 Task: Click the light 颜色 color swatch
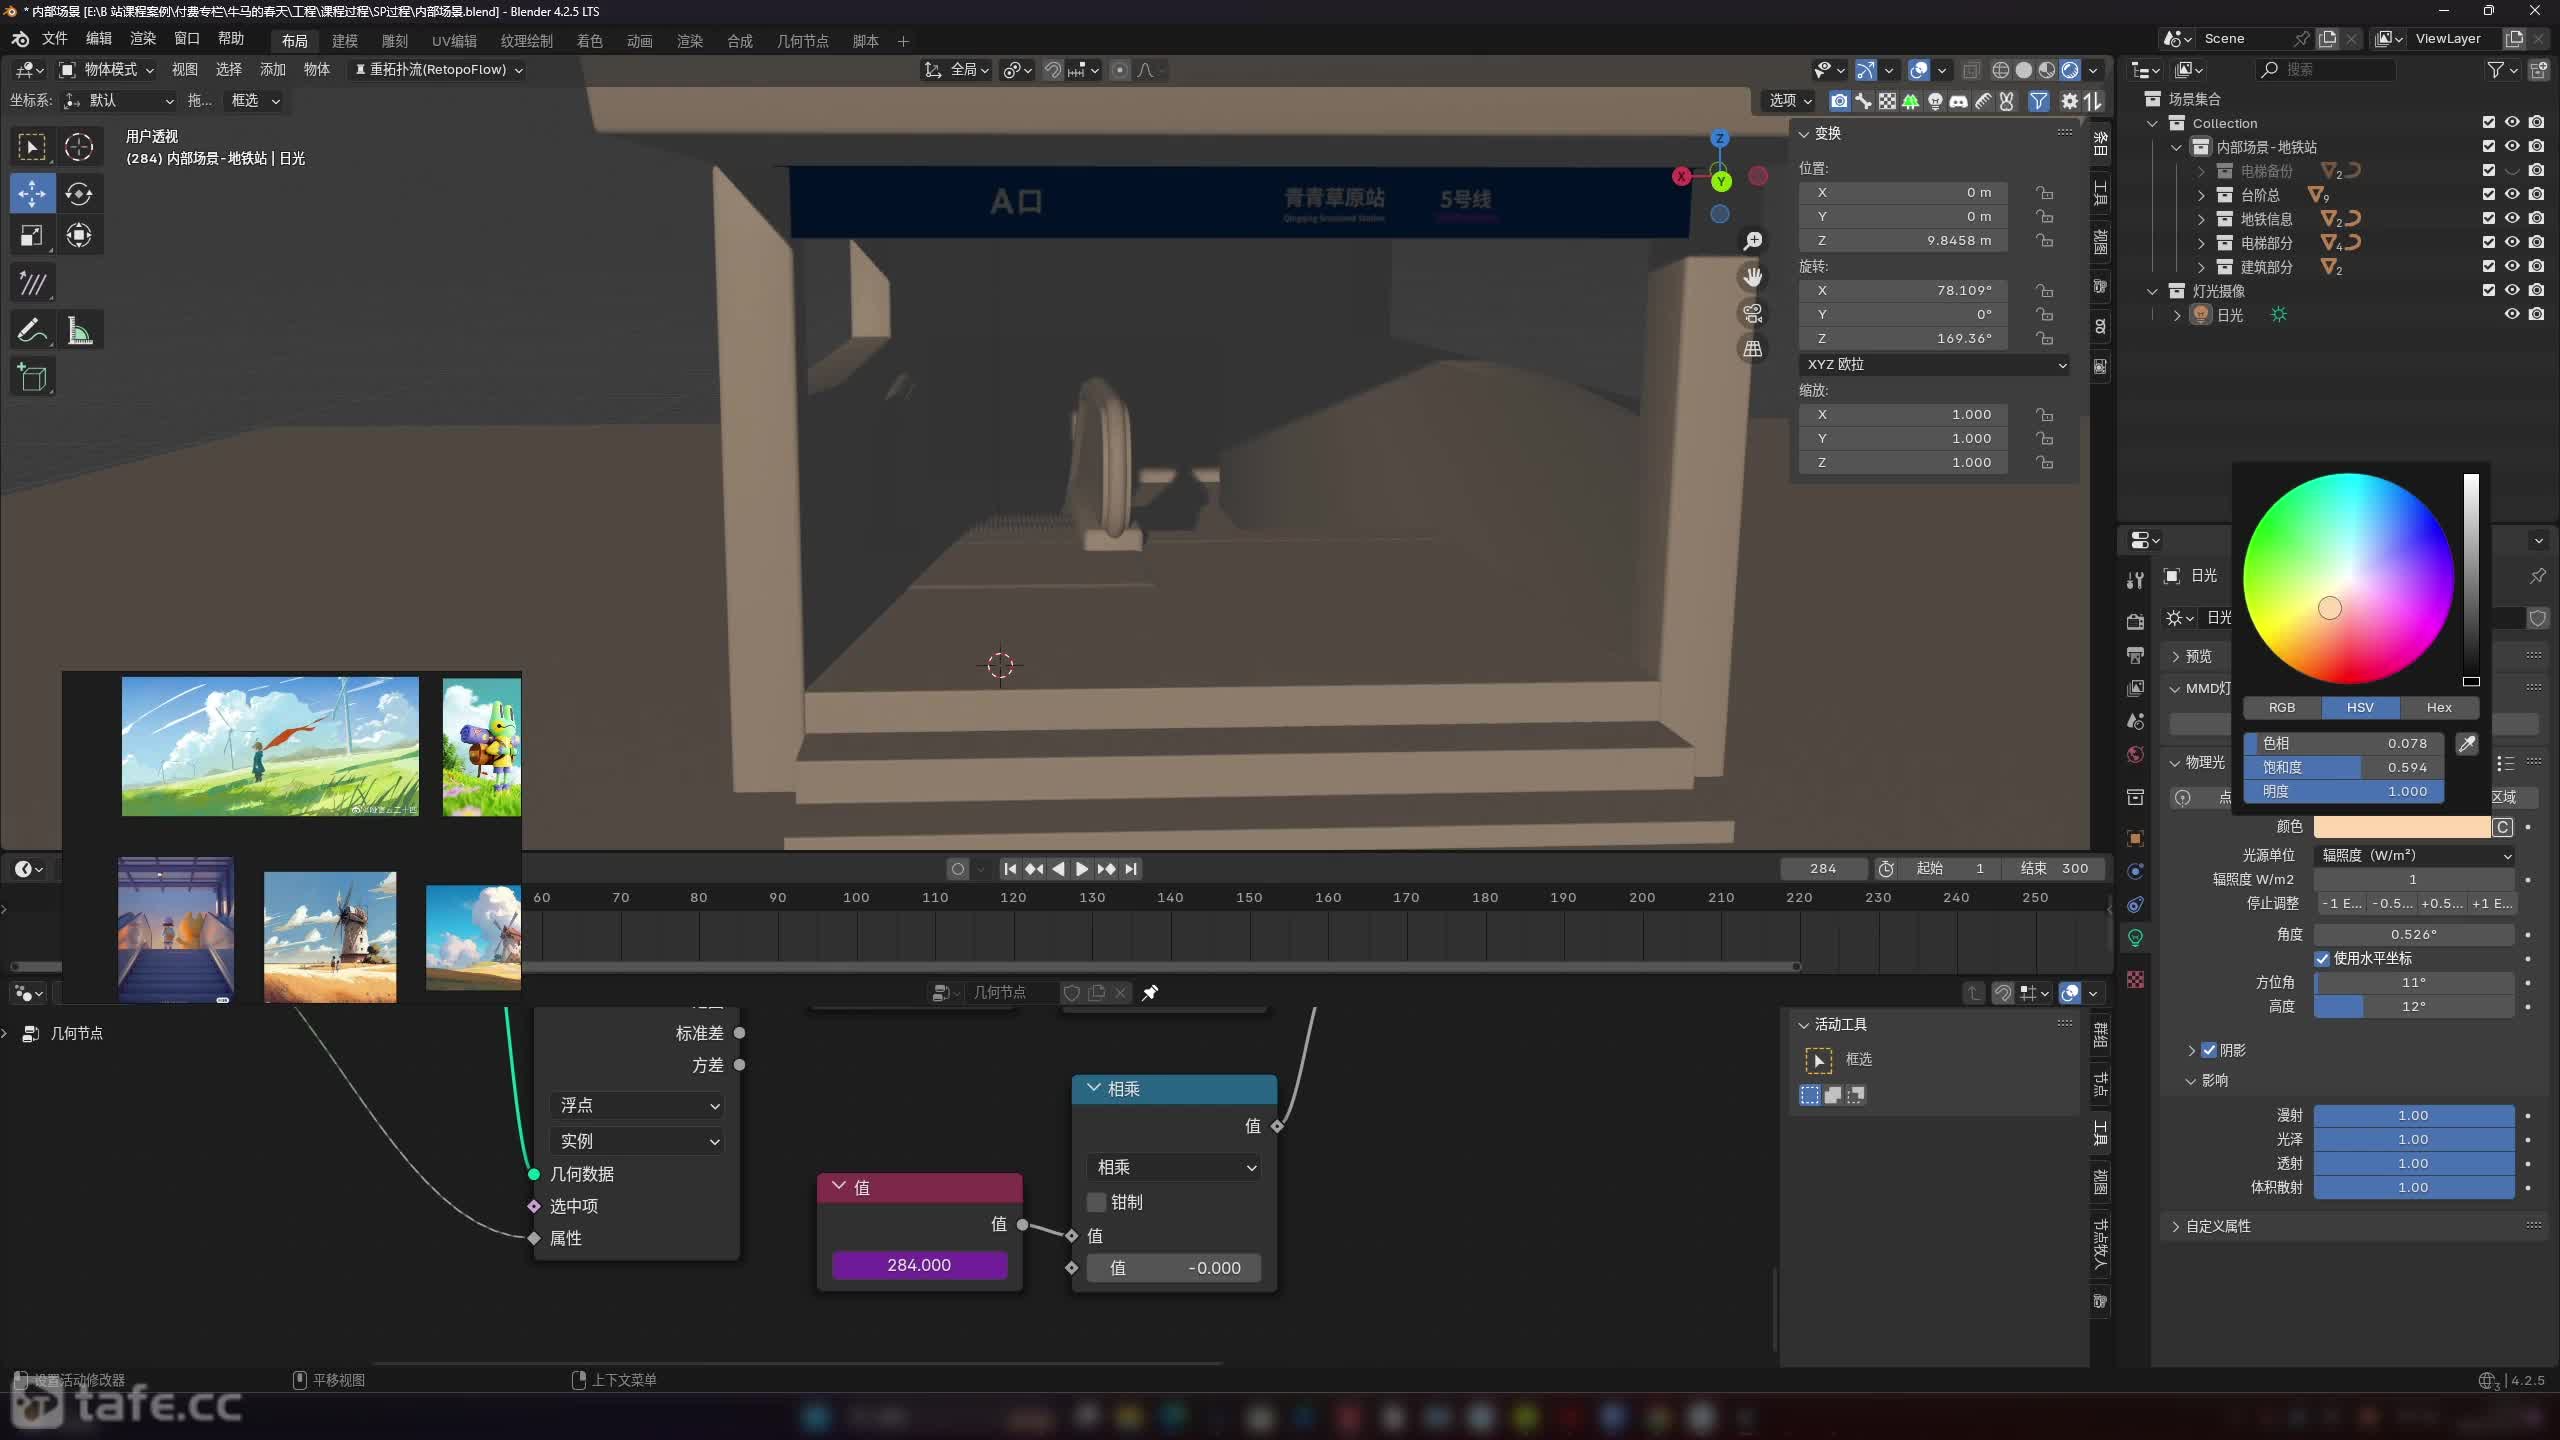coord(2401,827)
